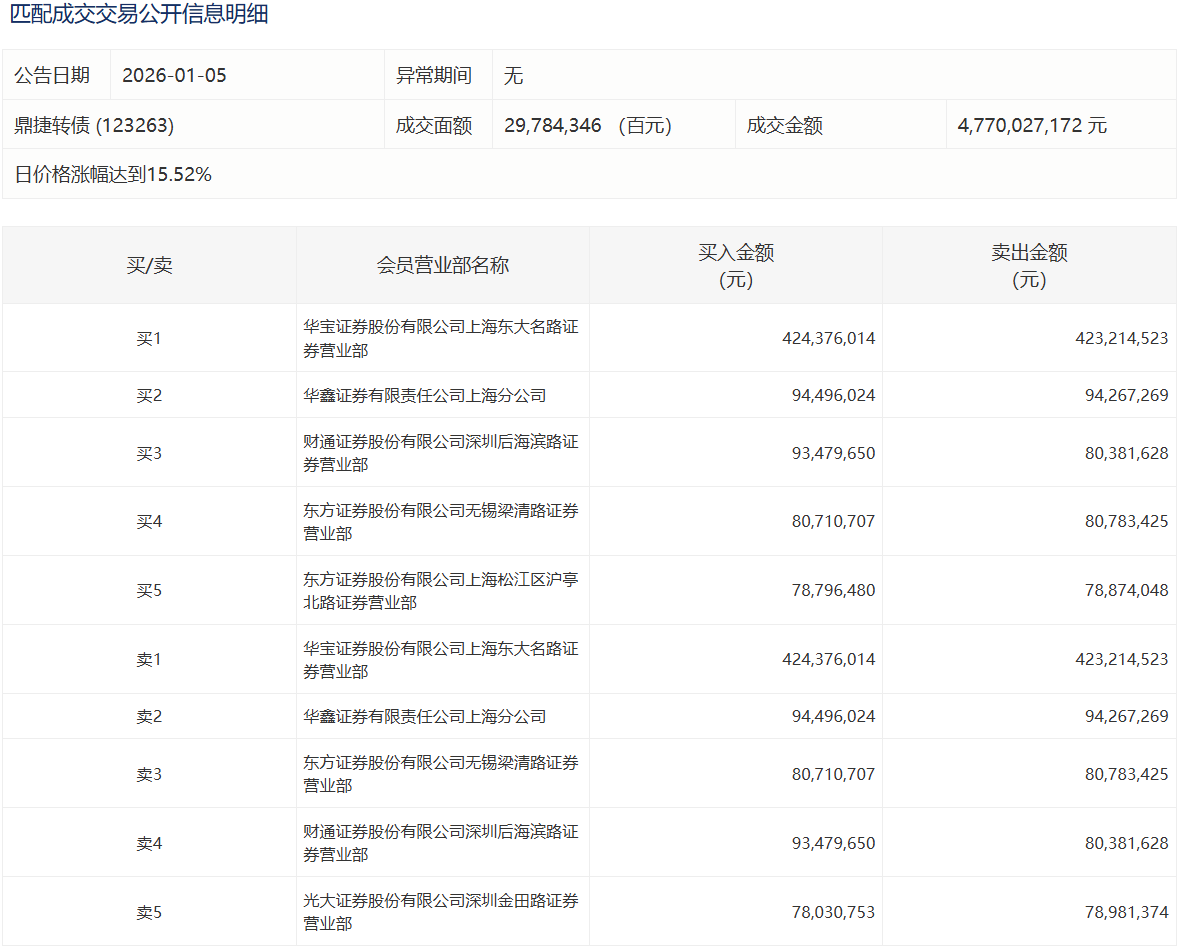Image resolution: width=1179 pixels, height=951 pixels.
Task: Click the 异常期间 field label
Action: 434,75
